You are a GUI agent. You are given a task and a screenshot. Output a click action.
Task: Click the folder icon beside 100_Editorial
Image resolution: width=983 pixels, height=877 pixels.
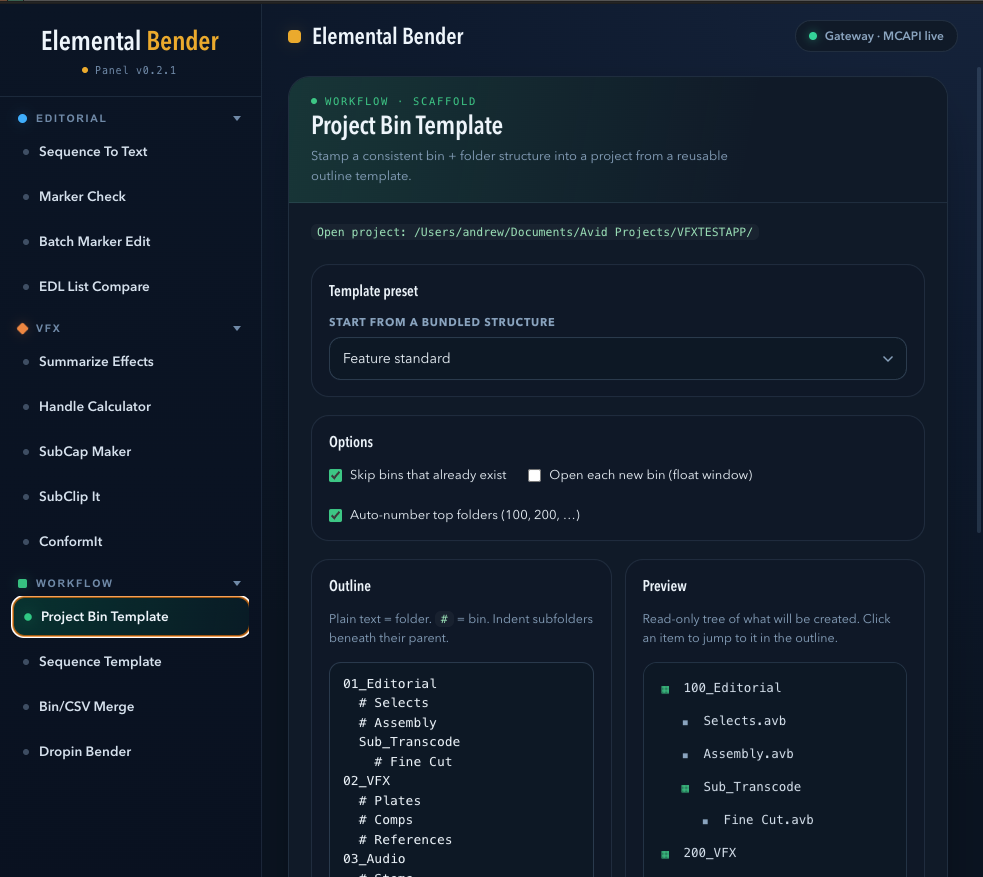coord(665,690)
